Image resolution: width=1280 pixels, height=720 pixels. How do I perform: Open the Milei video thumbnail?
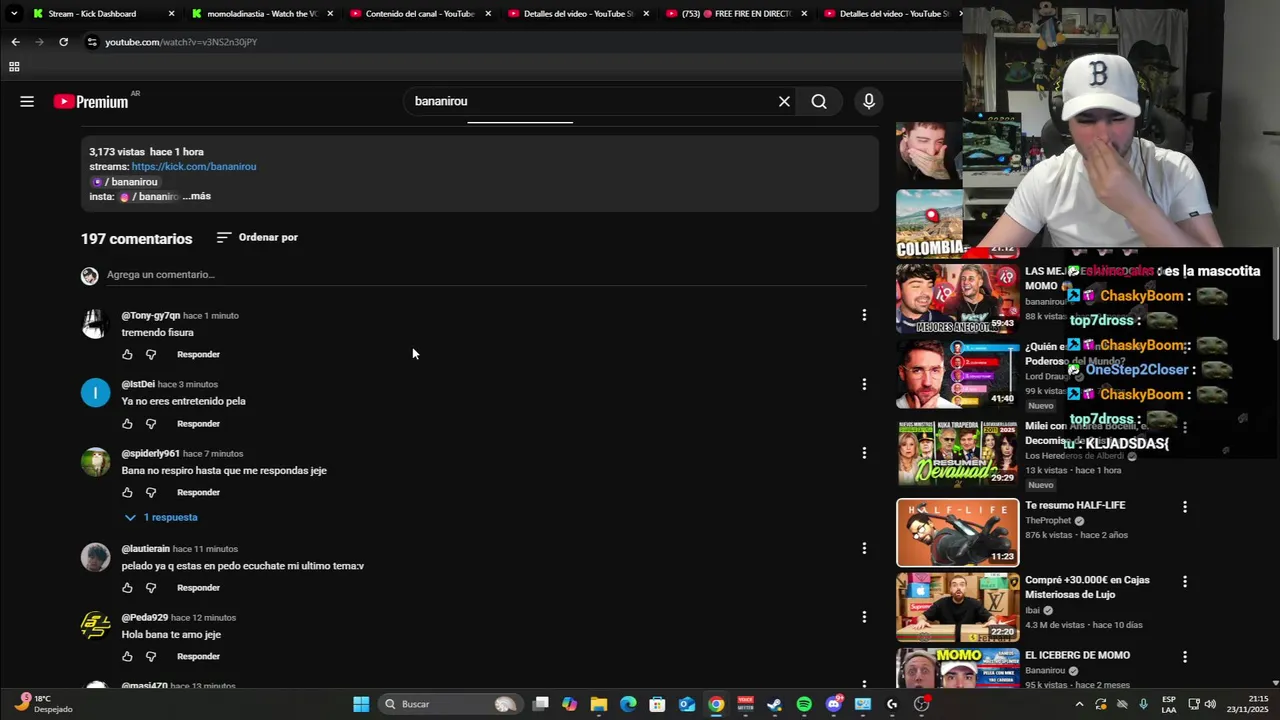pyautogui.click(x=957, y=452)
